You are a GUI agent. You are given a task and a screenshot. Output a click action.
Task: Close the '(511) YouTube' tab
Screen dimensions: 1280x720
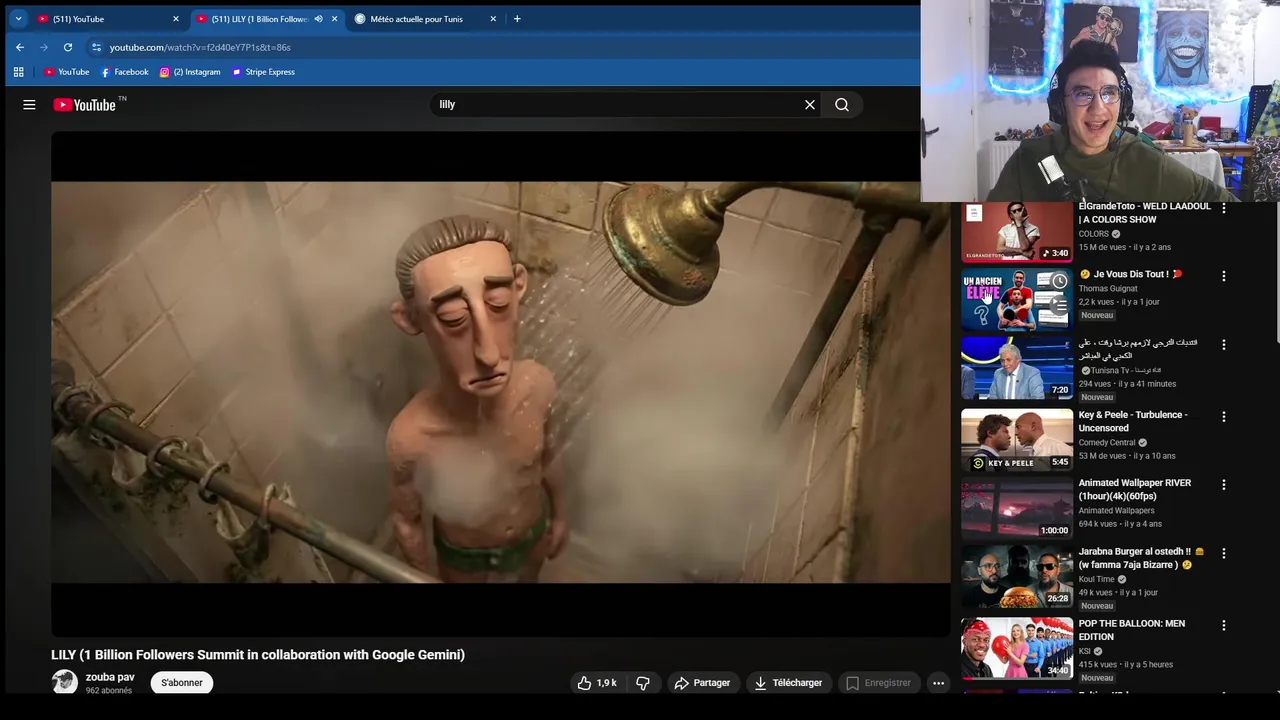[x=176, y=19]
